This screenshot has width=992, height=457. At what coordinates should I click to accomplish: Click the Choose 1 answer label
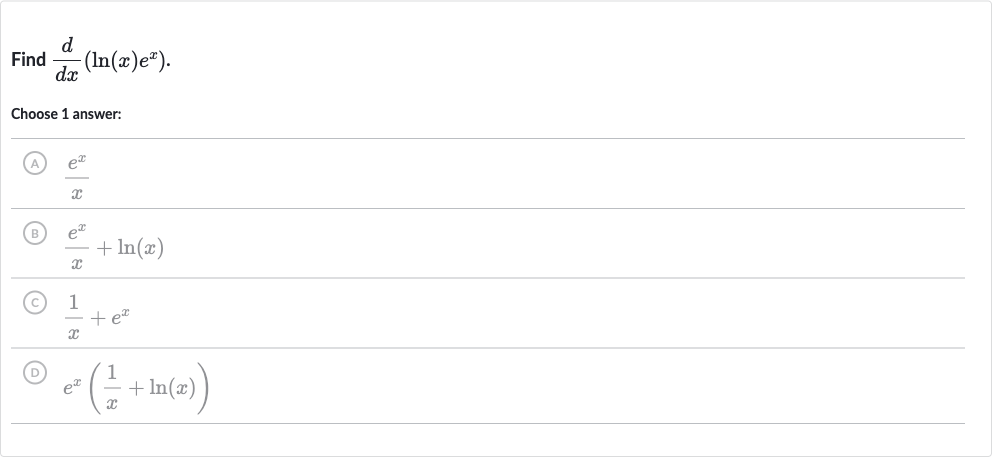66,115
